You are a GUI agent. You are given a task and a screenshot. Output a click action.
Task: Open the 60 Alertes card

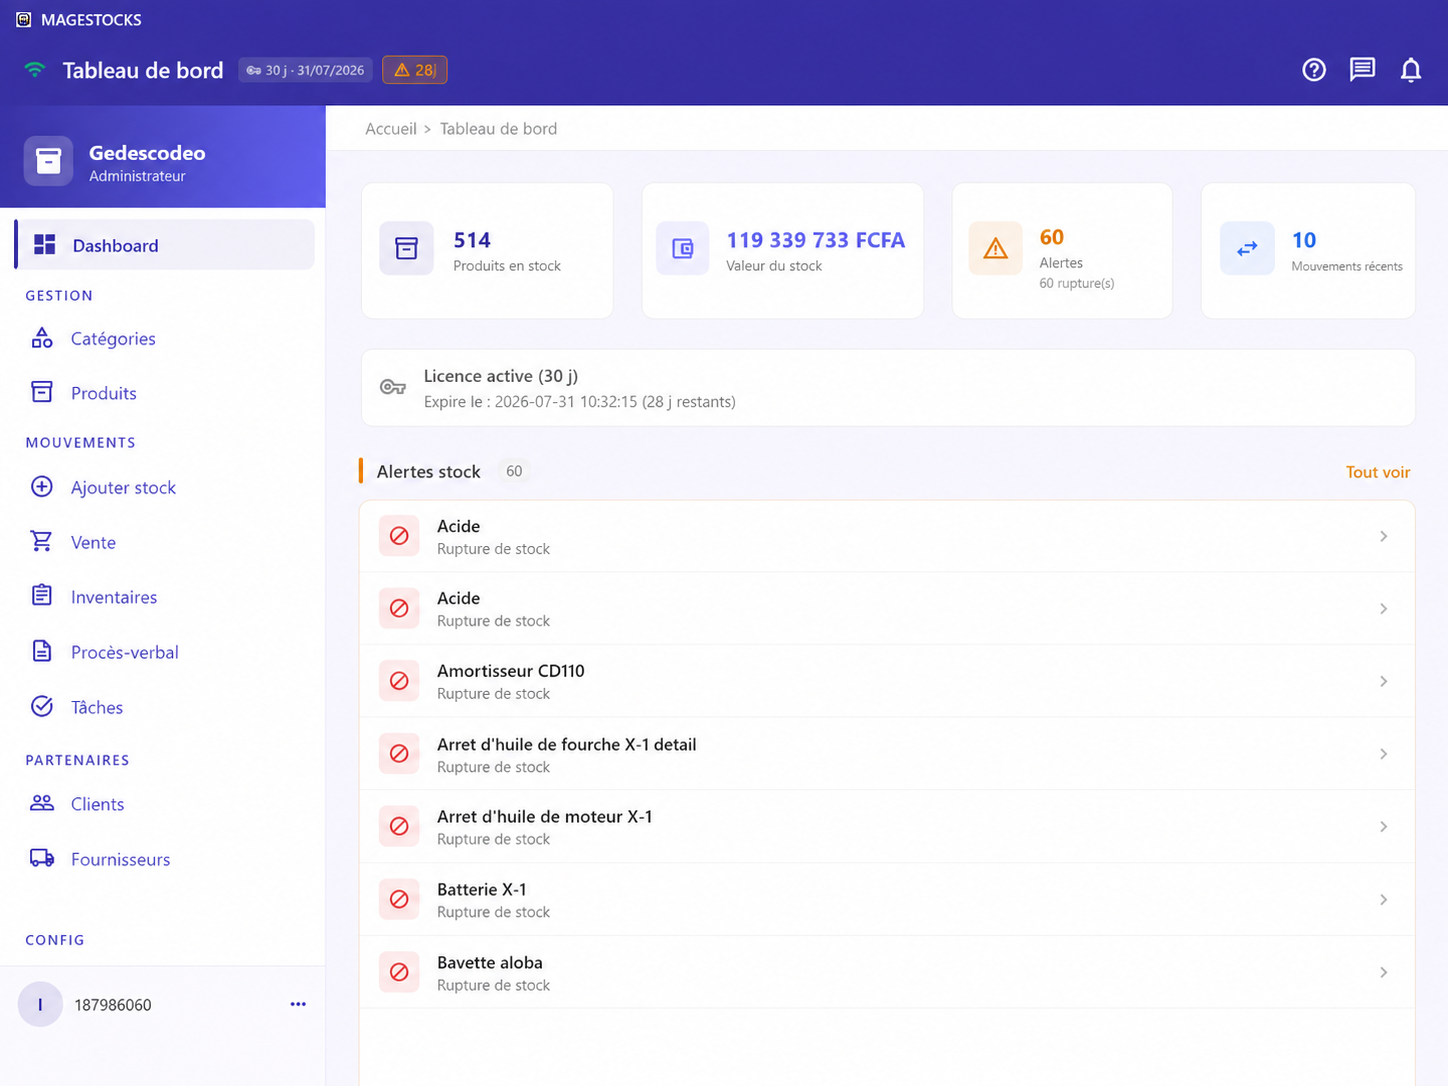click(x=1062, y=250)
